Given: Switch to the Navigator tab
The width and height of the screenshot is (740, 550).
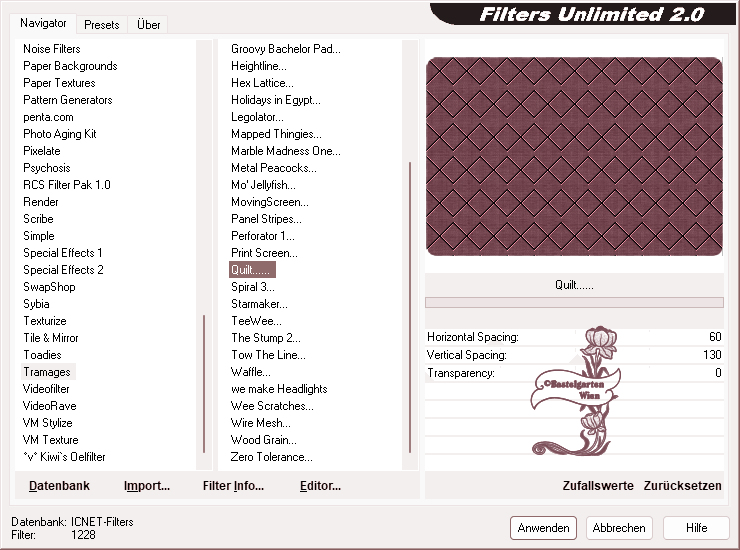Looking at the screenshot, I should click(43, 23).
